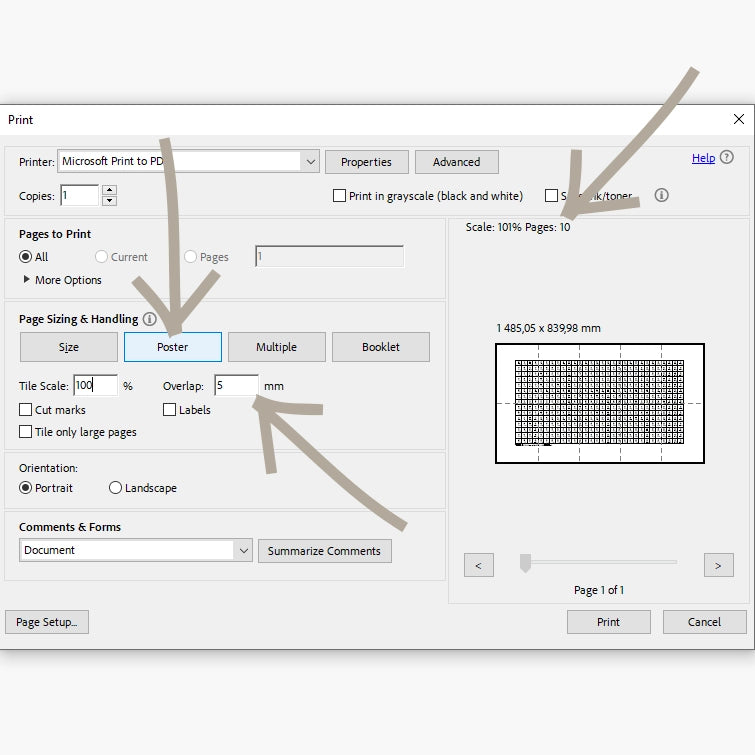Expand More Options disclosure triangle
The height and width of the screenshot is (755, 755).
pos(27,280)
